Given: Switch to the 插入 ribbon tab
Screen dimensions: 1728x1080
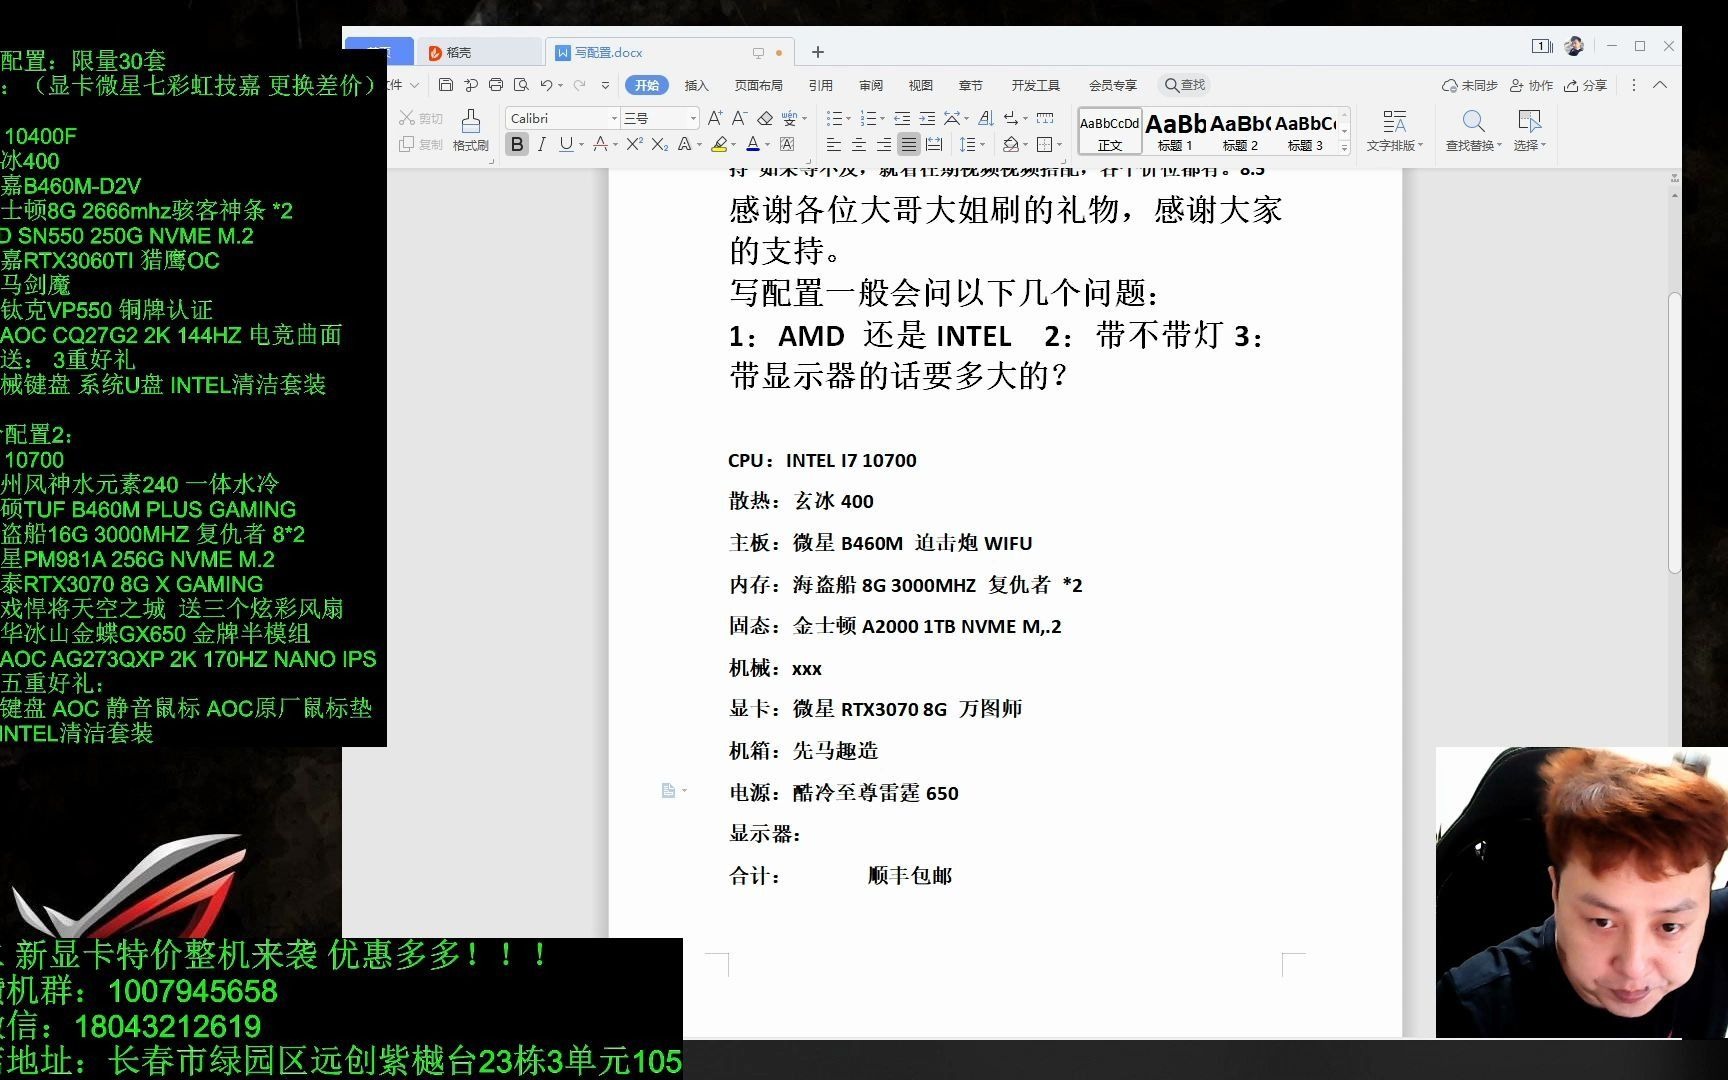Looking at the screenshot, I should 696,85.
